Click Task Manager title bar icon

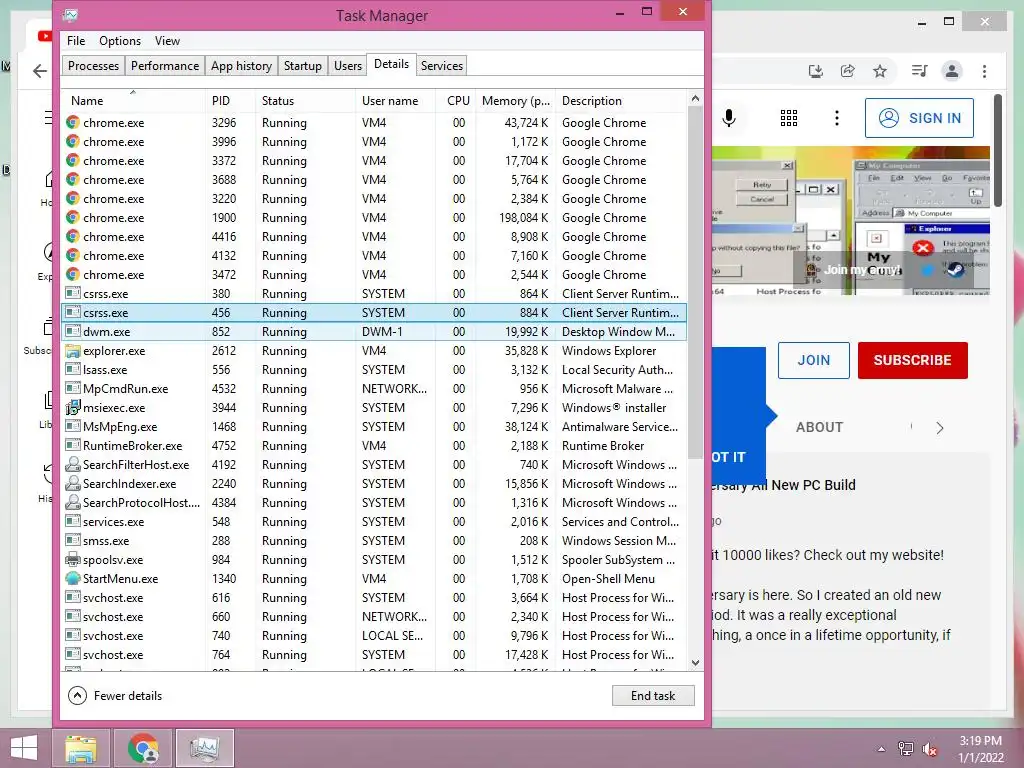tap(71, 15)
